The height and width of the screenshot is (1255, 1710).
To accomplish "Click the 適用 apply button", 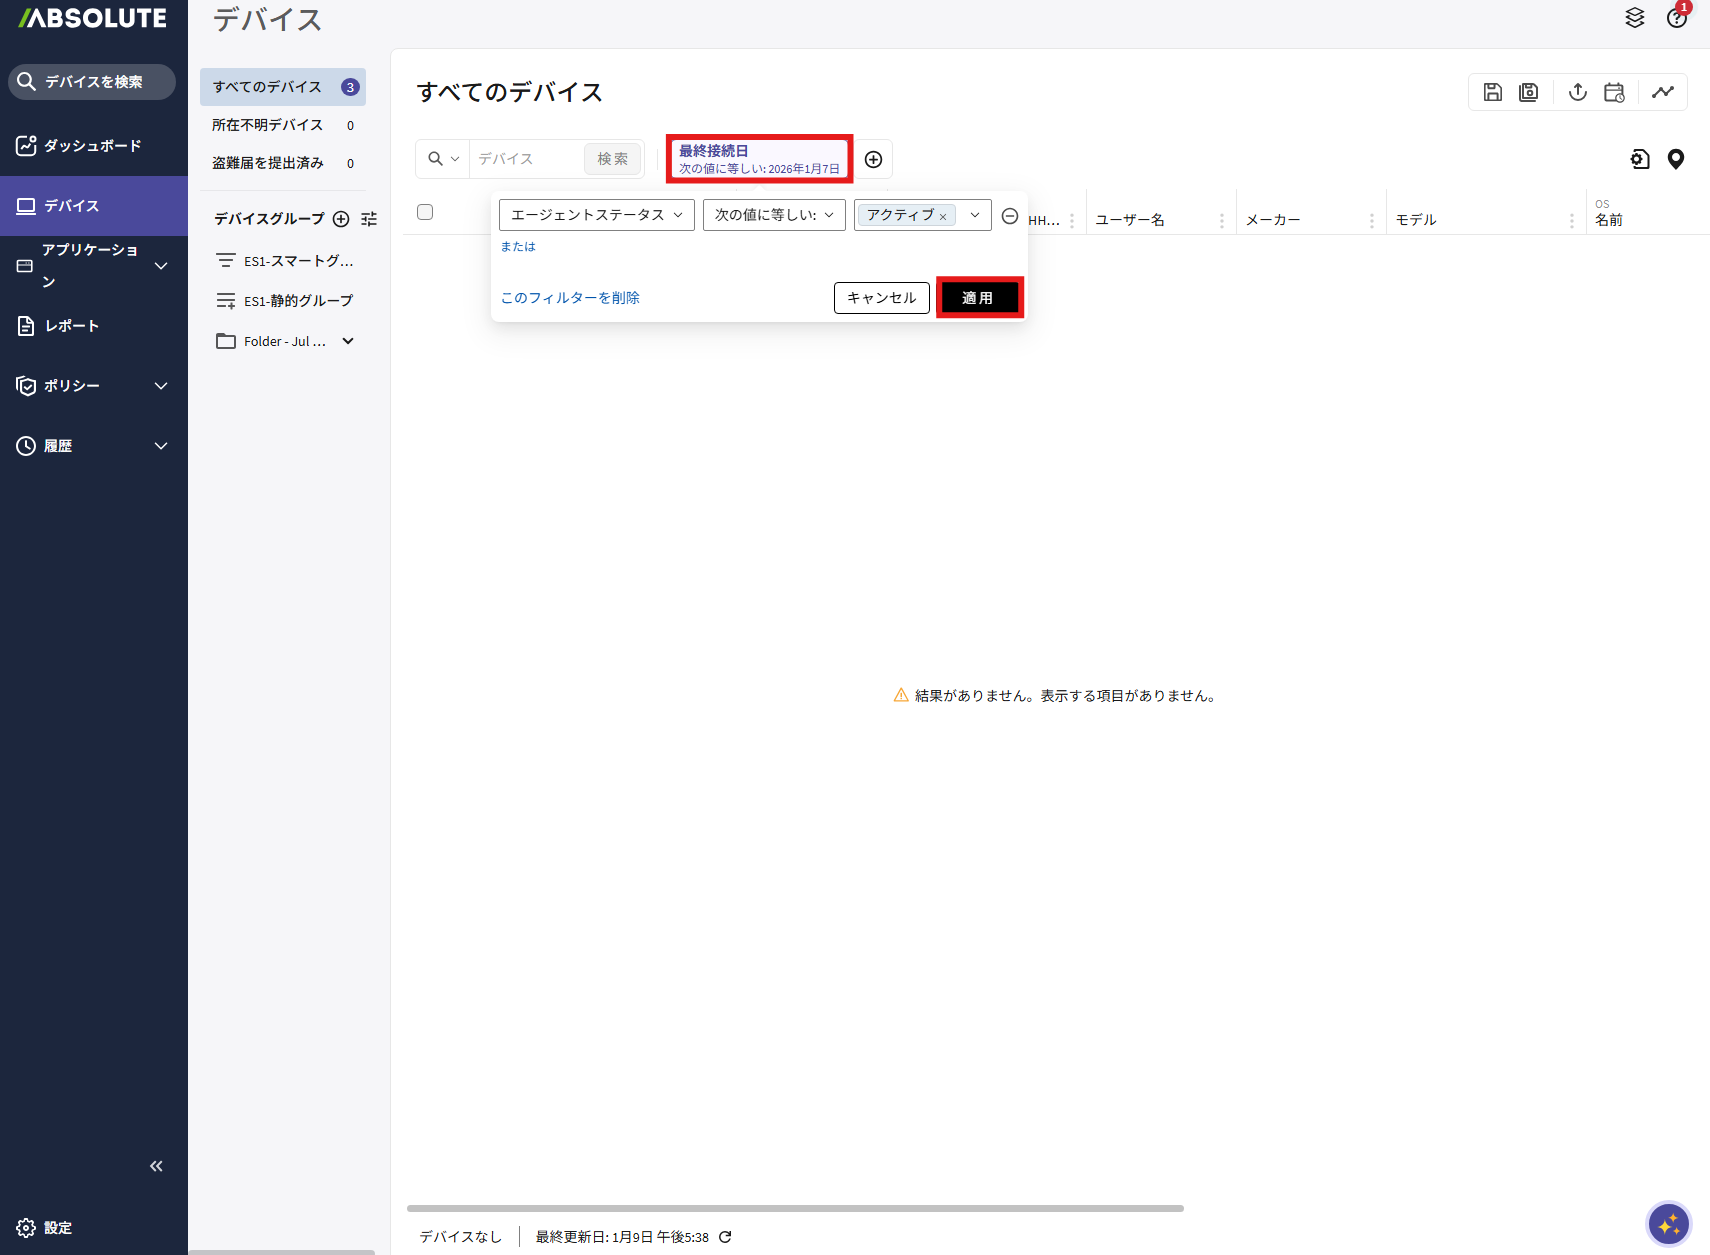I will (x=978, y=298).
